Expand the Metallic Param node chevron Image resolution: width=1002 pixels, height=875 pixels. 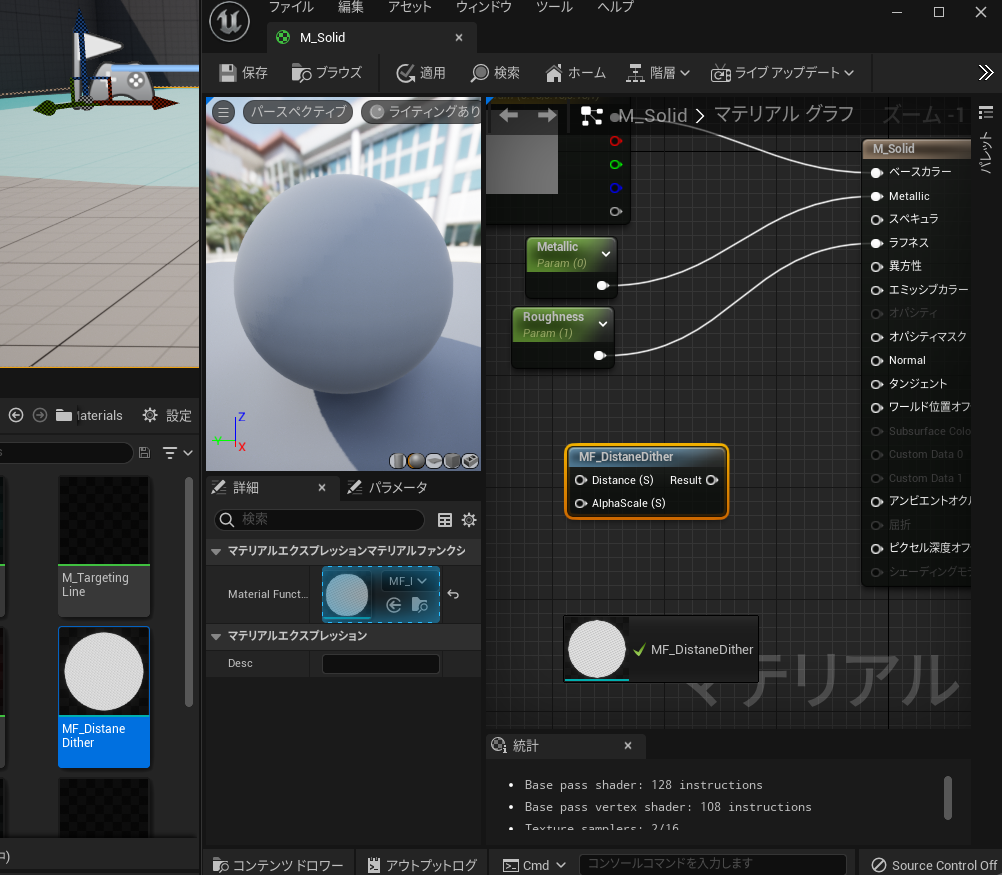pos(606,254)
